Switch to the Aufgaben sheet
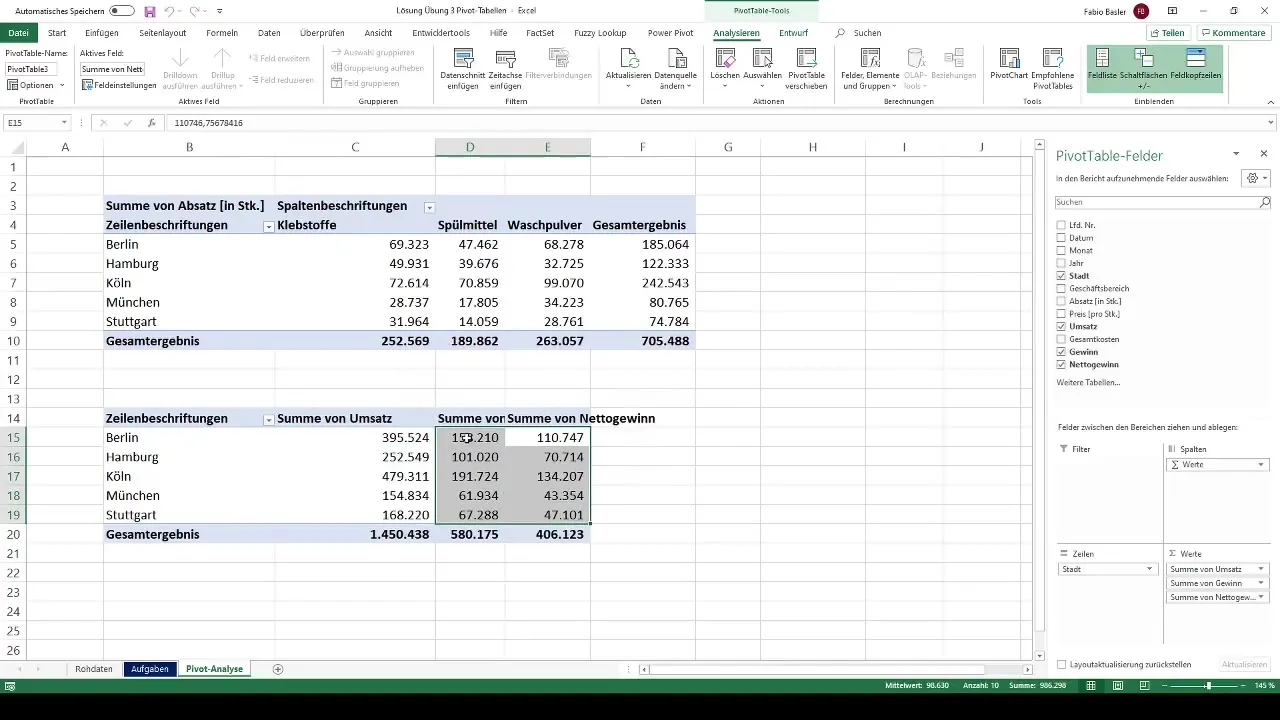 tap(149, 669)
